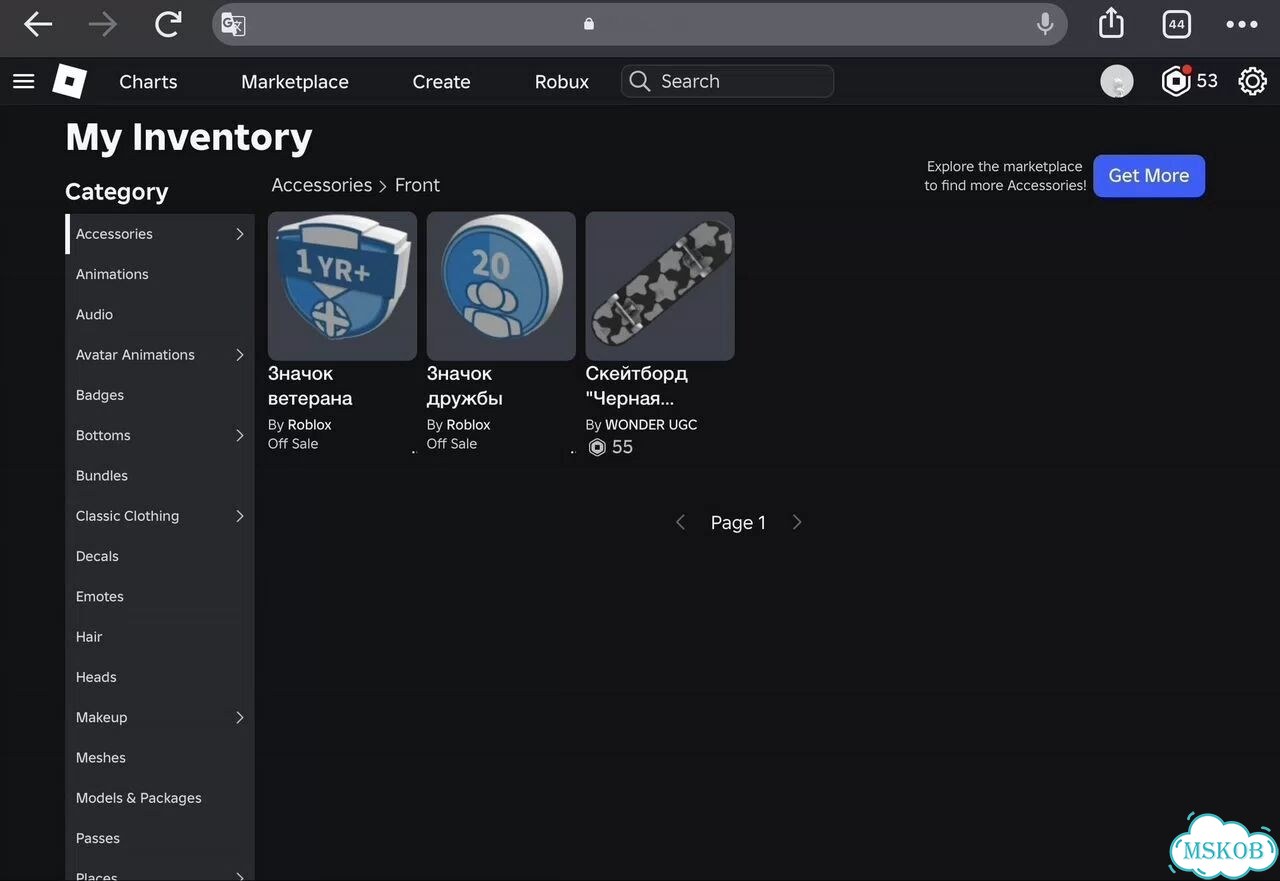This screenshot has height=881, width=1280.
Task: Open Roblox creator link under Значок ветерана
Action: [x=310, y=425]
